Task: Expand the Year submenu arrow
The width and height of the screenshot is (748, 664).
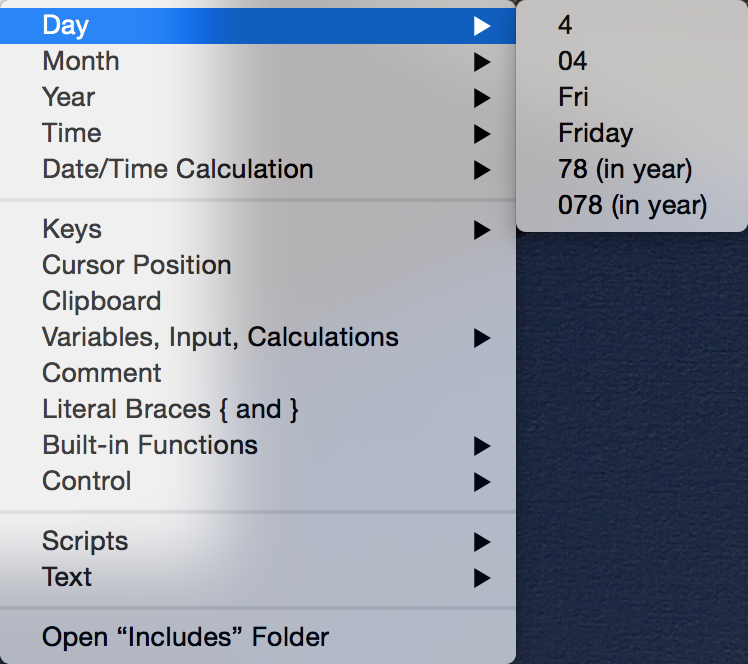Action: tap(482, 98)
